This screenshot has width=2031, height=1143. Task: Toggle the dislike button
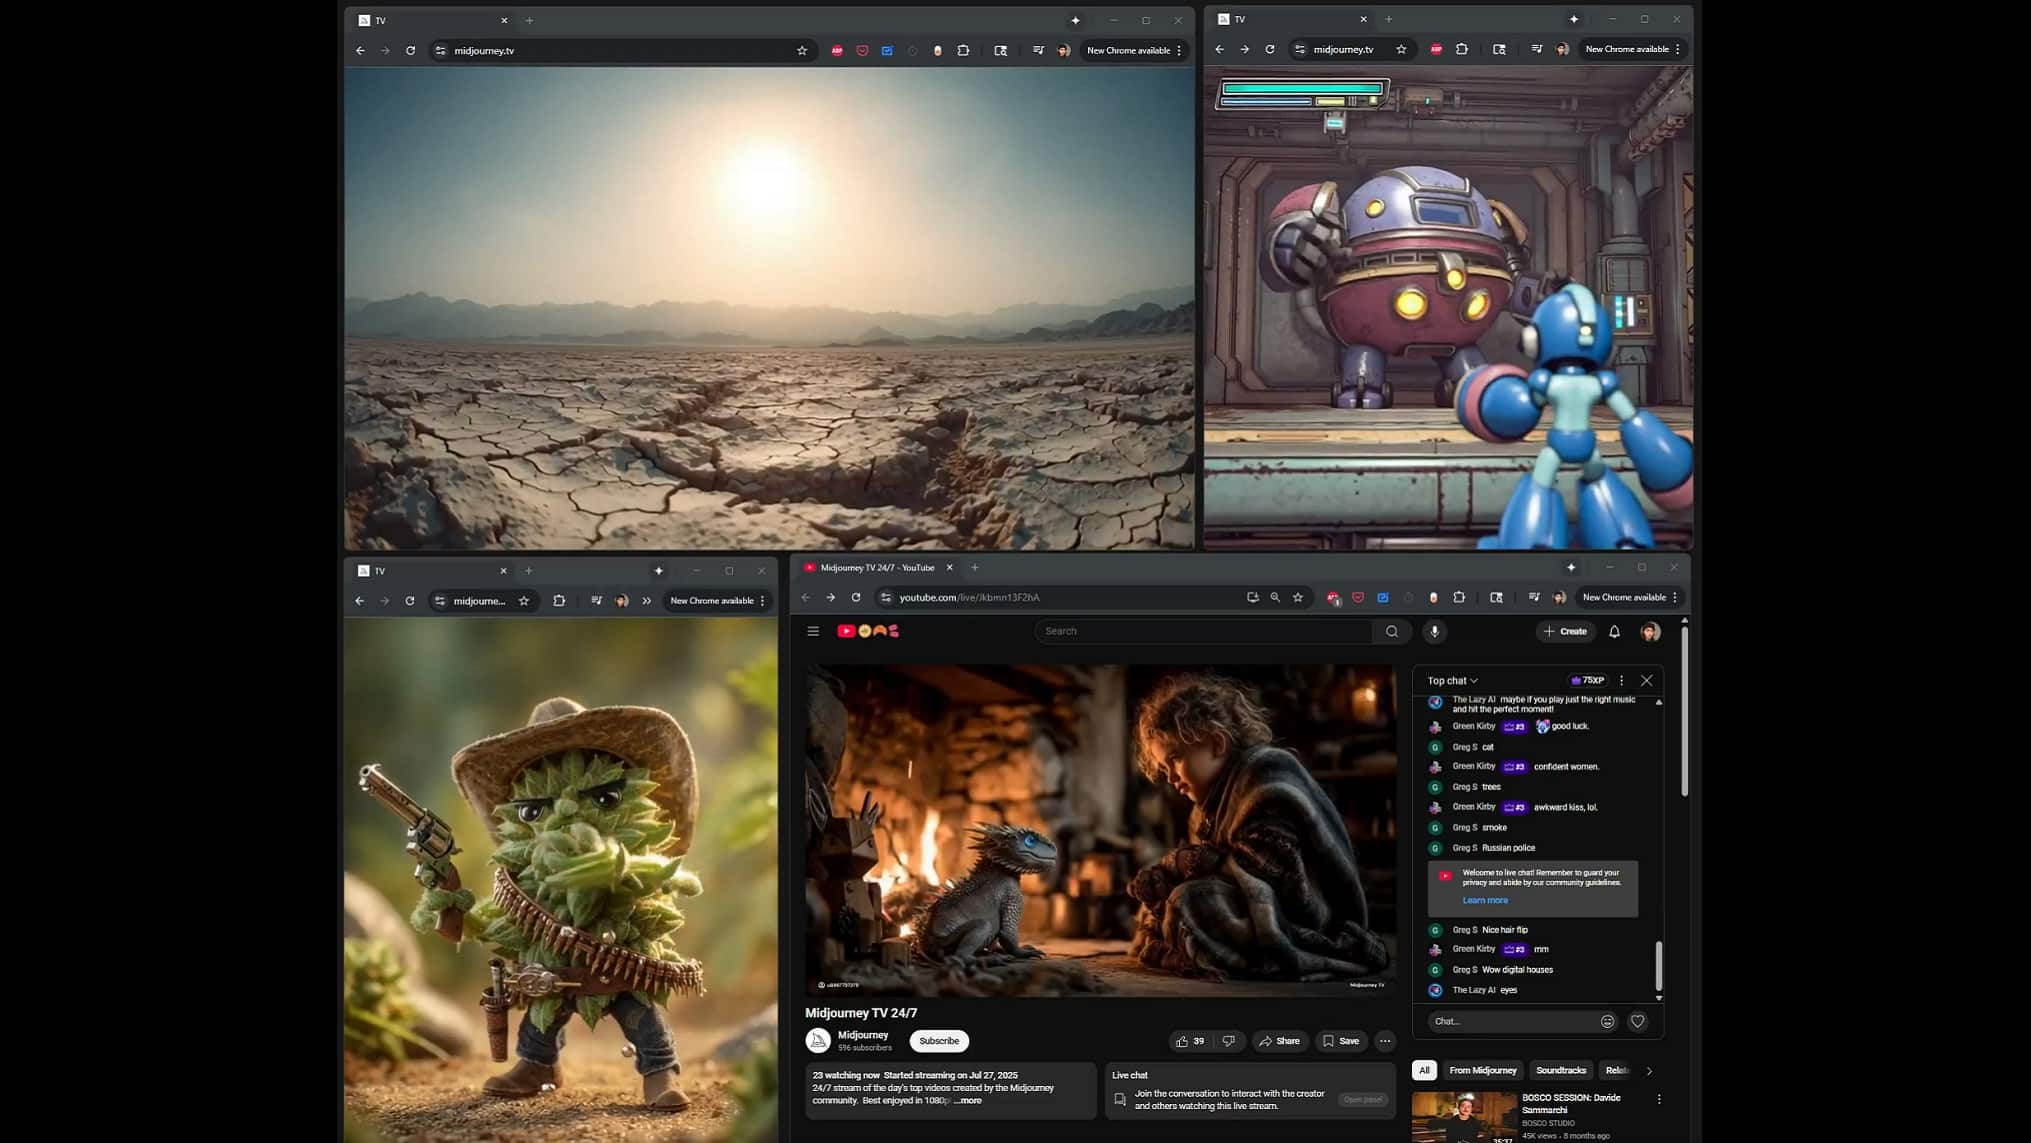[1229, 1041]
